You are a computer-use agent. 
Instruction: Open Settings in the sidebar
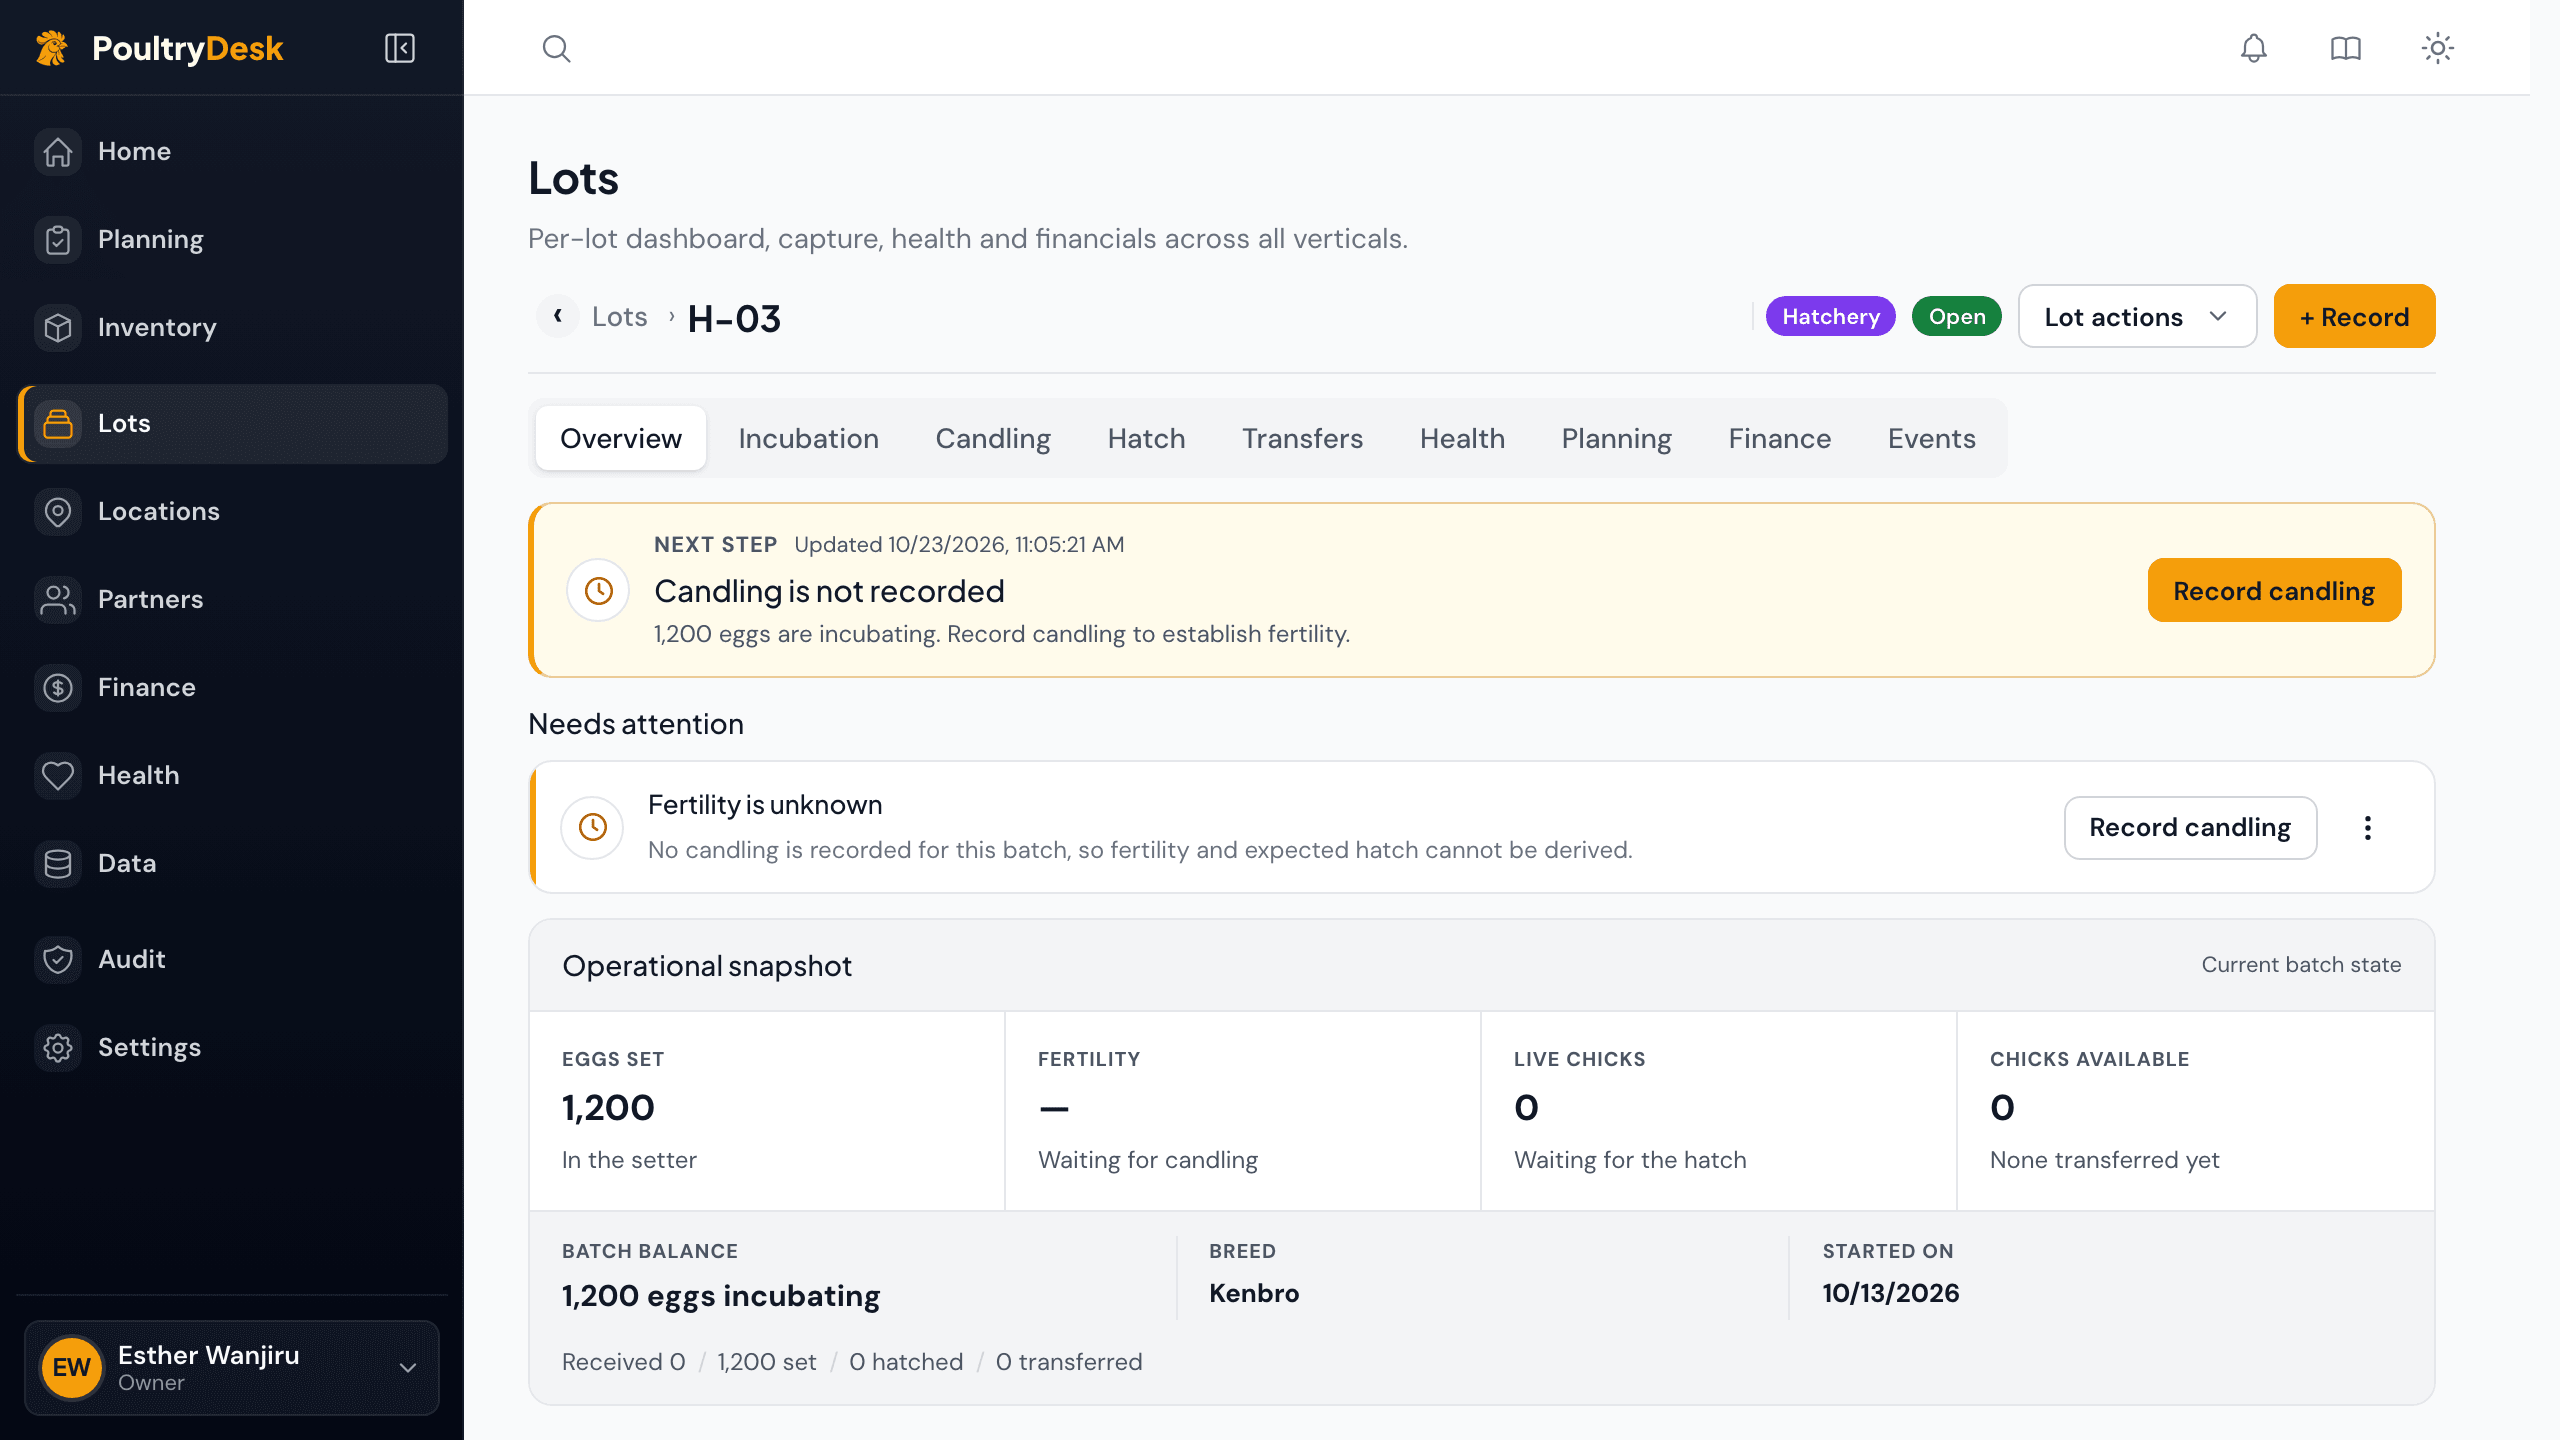(x=232, y=1047)
